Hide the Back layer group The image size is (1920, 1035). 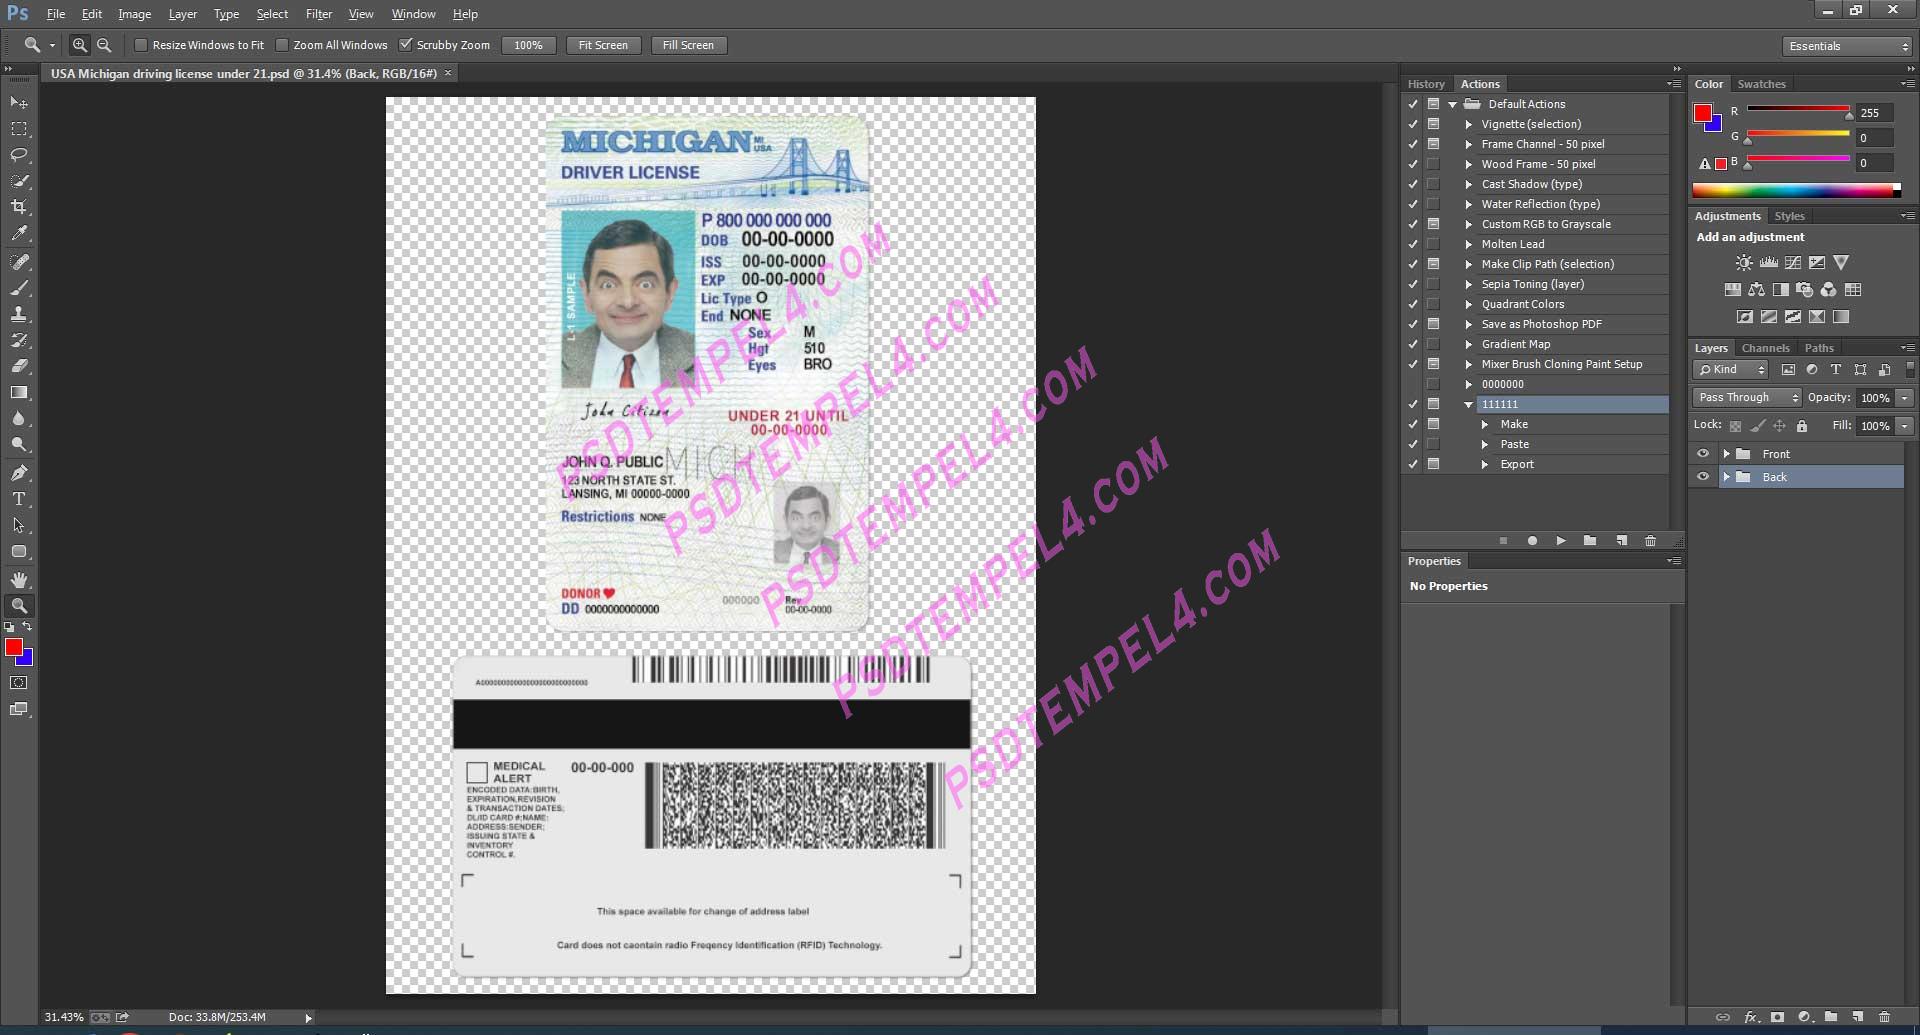click(x=1703, y=477)
